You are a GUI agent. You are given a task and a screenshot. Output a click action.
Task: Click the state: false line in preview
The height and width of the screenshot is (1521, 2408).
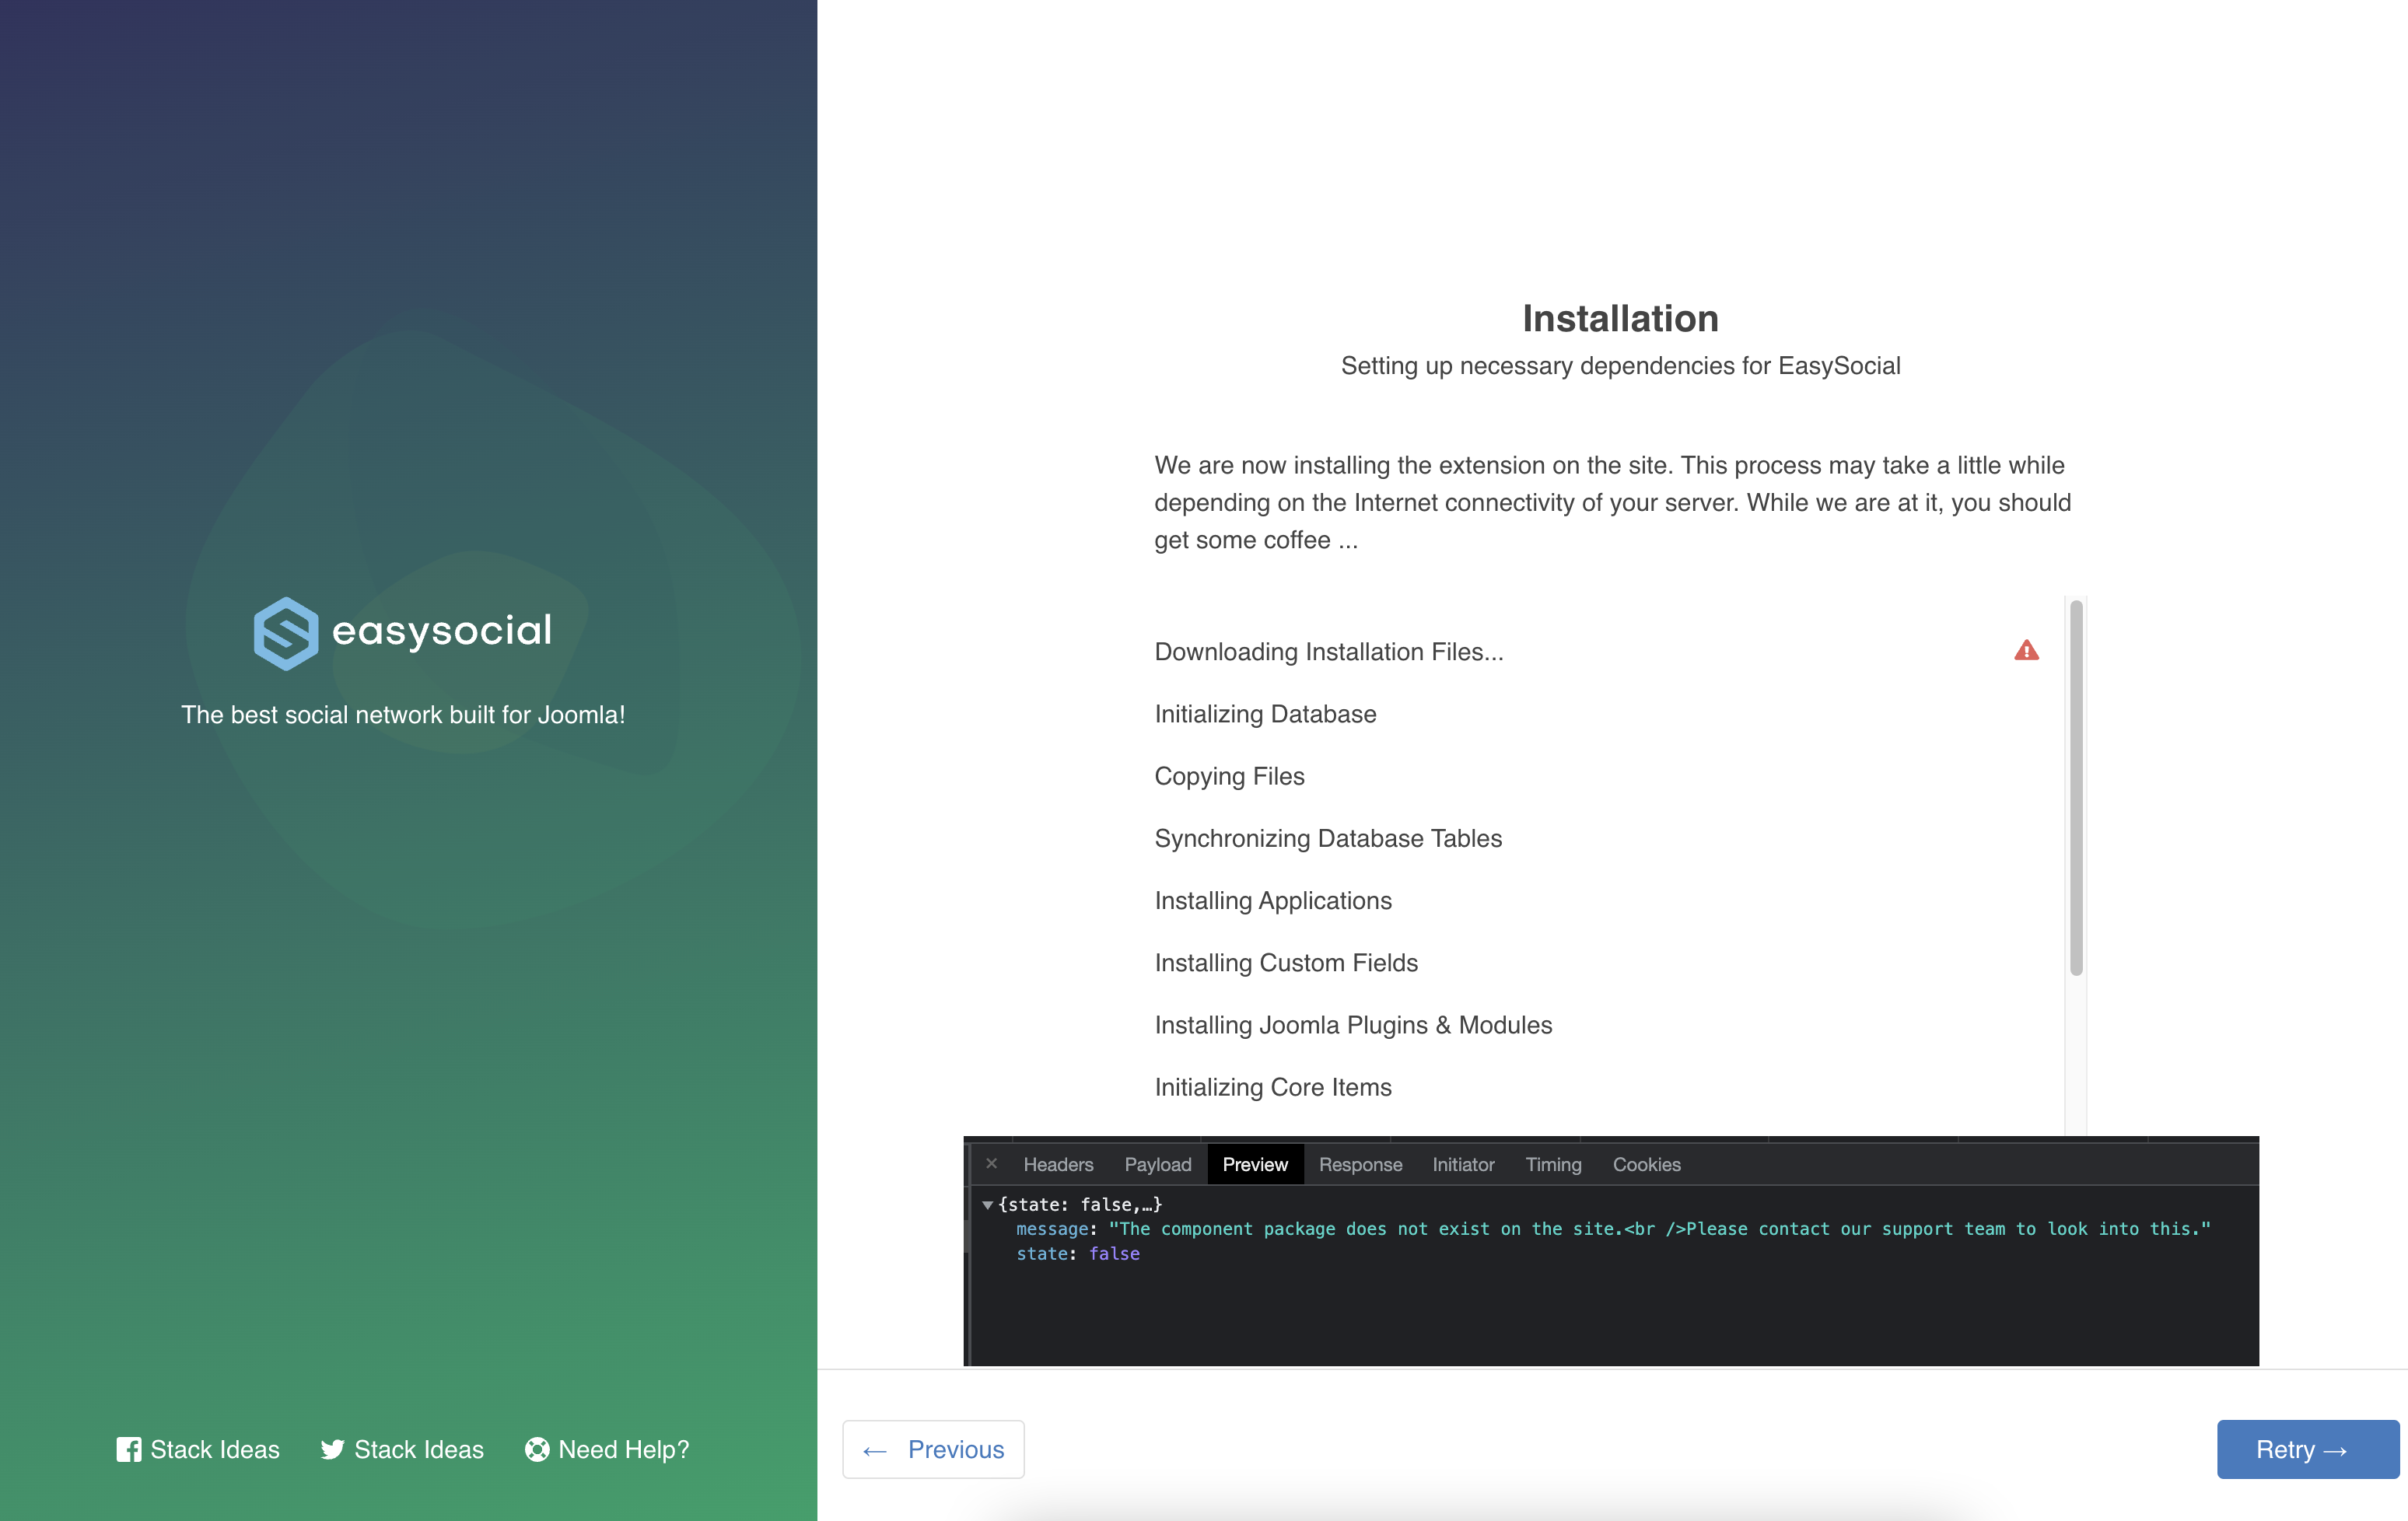pos(1078,1254)
